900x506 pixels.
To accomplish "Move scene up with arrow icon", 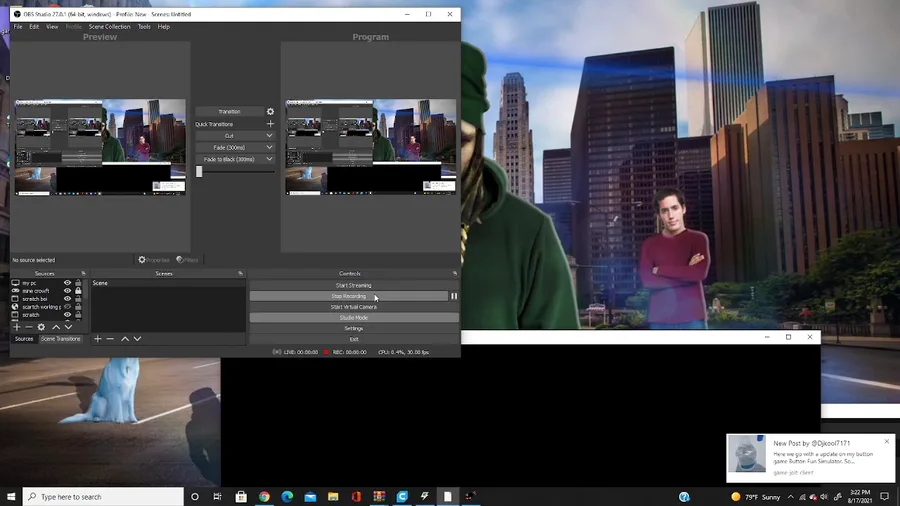I will [125, 339].
